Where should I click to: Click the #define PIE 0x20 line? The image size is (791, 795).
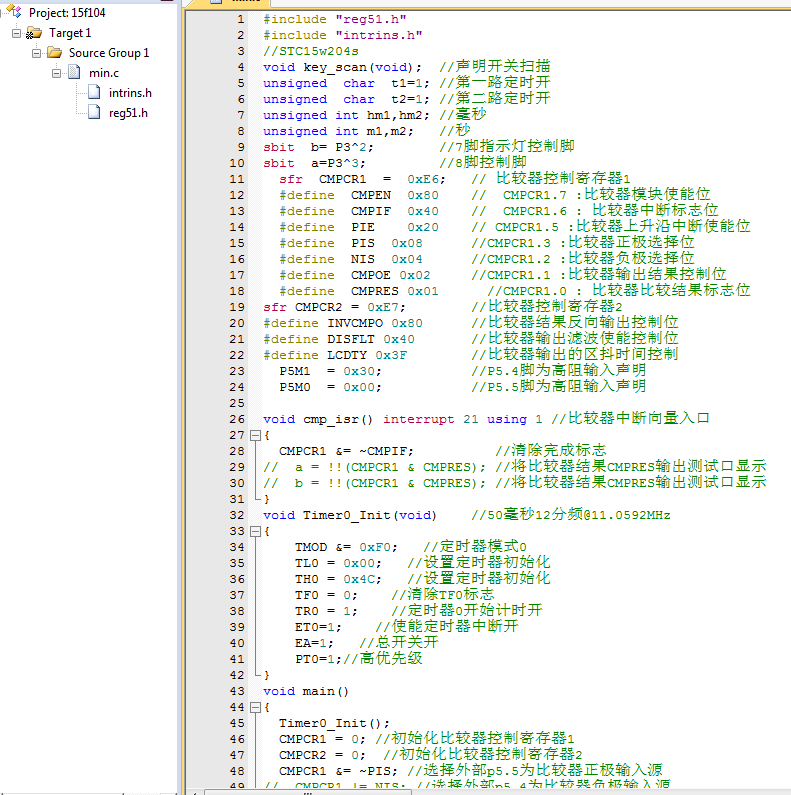coord(358,227)
